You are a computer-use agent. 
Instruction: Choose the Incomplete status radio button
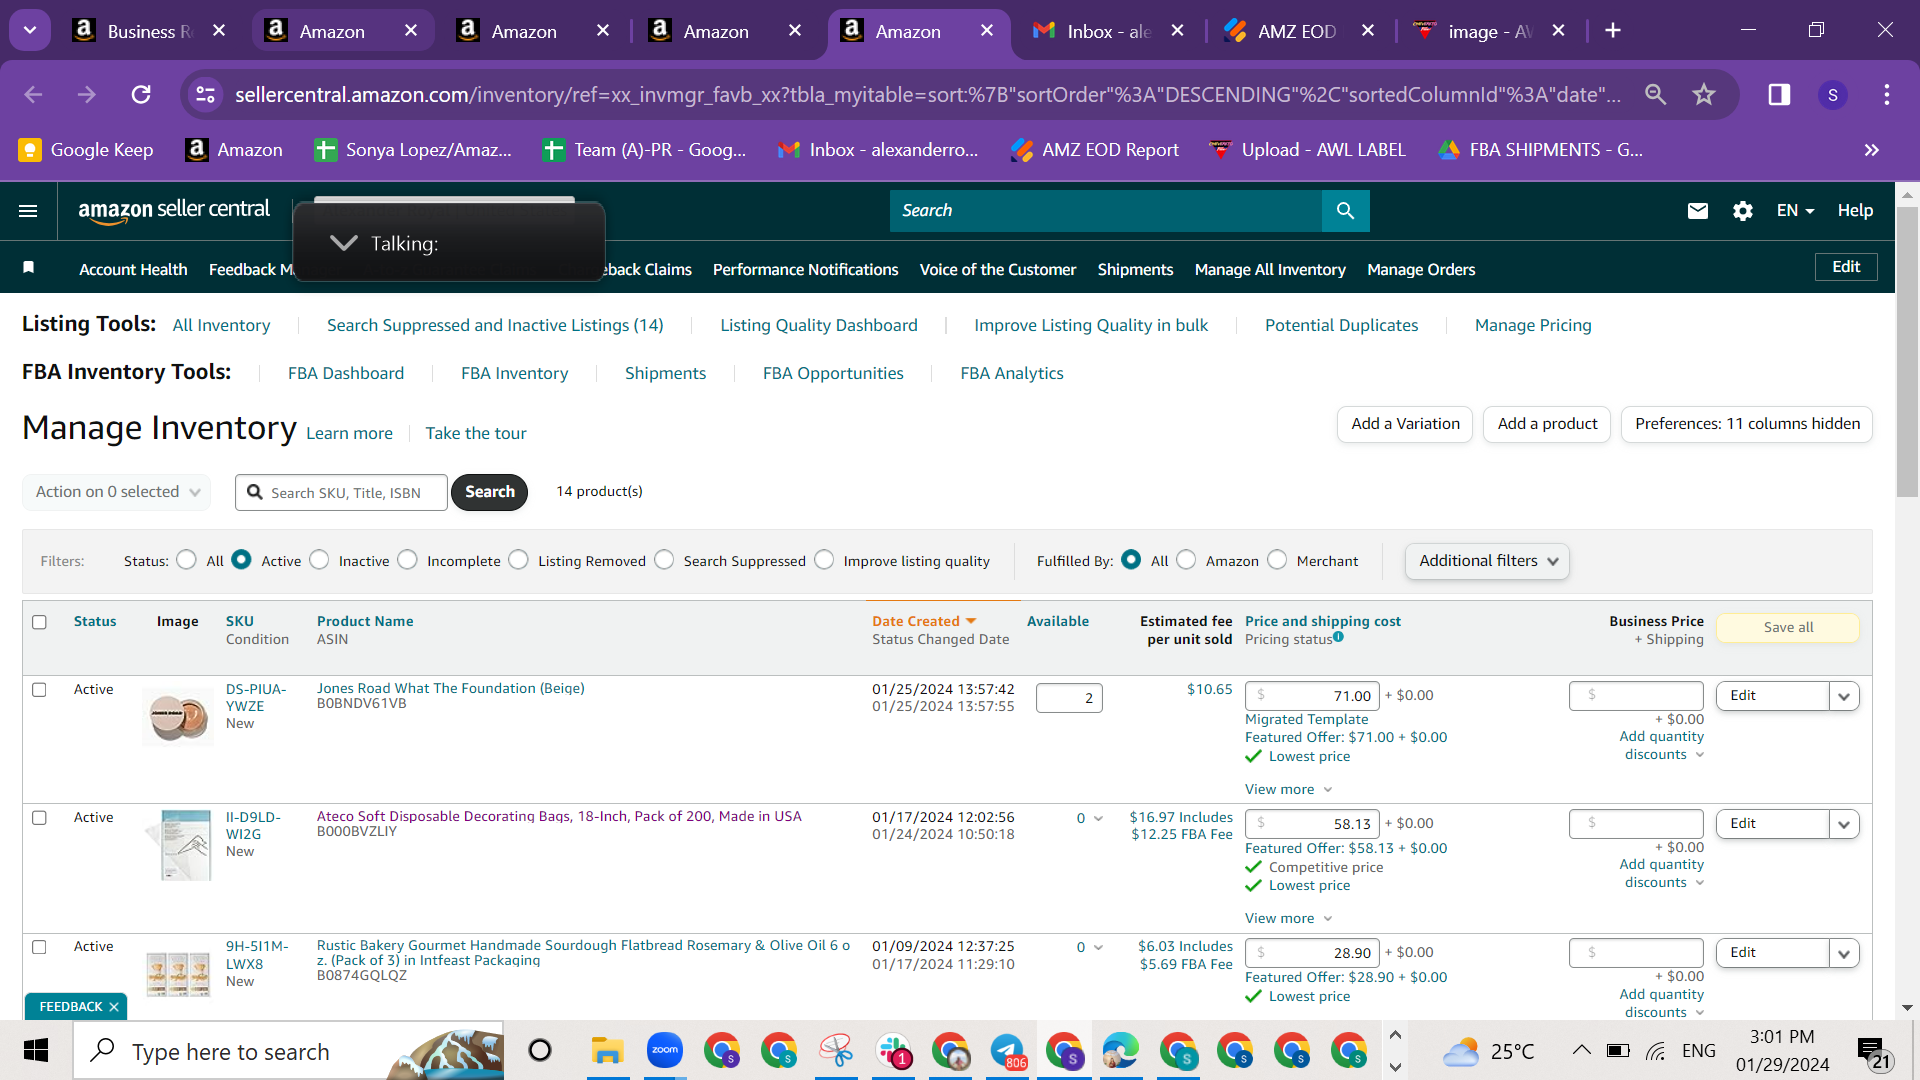click(407, 560)
